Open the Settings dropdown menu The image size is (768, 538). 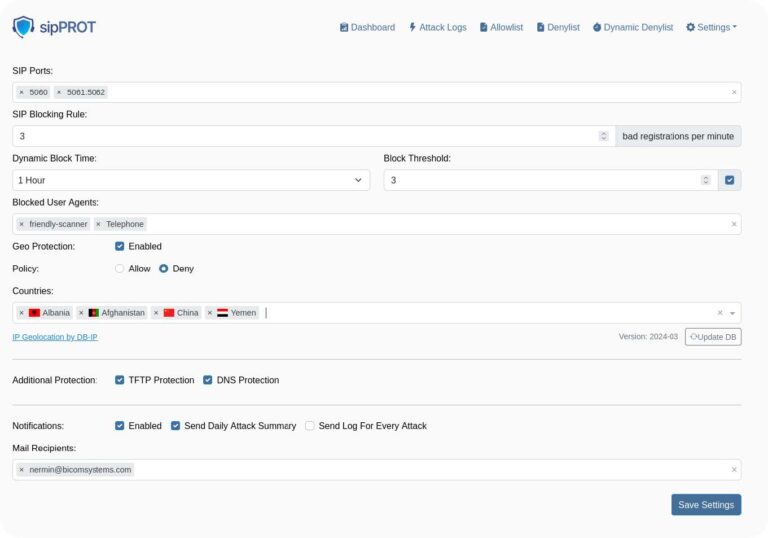click(x=711, y=27)
